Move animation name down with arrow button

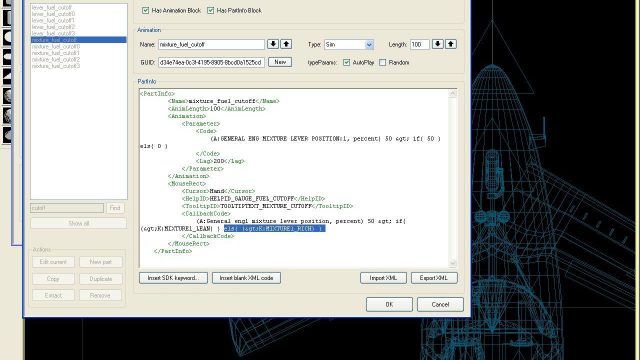[x=273, y=44]
